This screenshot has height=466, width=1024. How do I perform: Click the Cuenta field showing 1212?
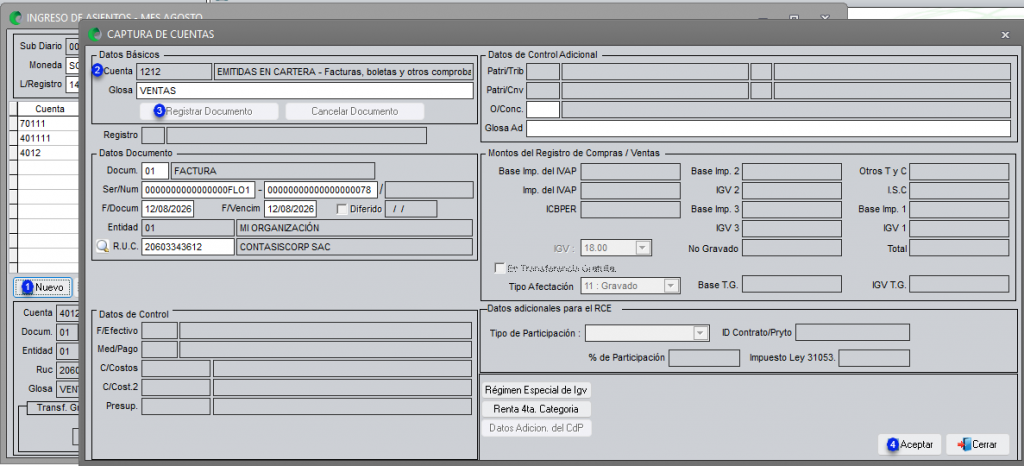tap(174, 71)
